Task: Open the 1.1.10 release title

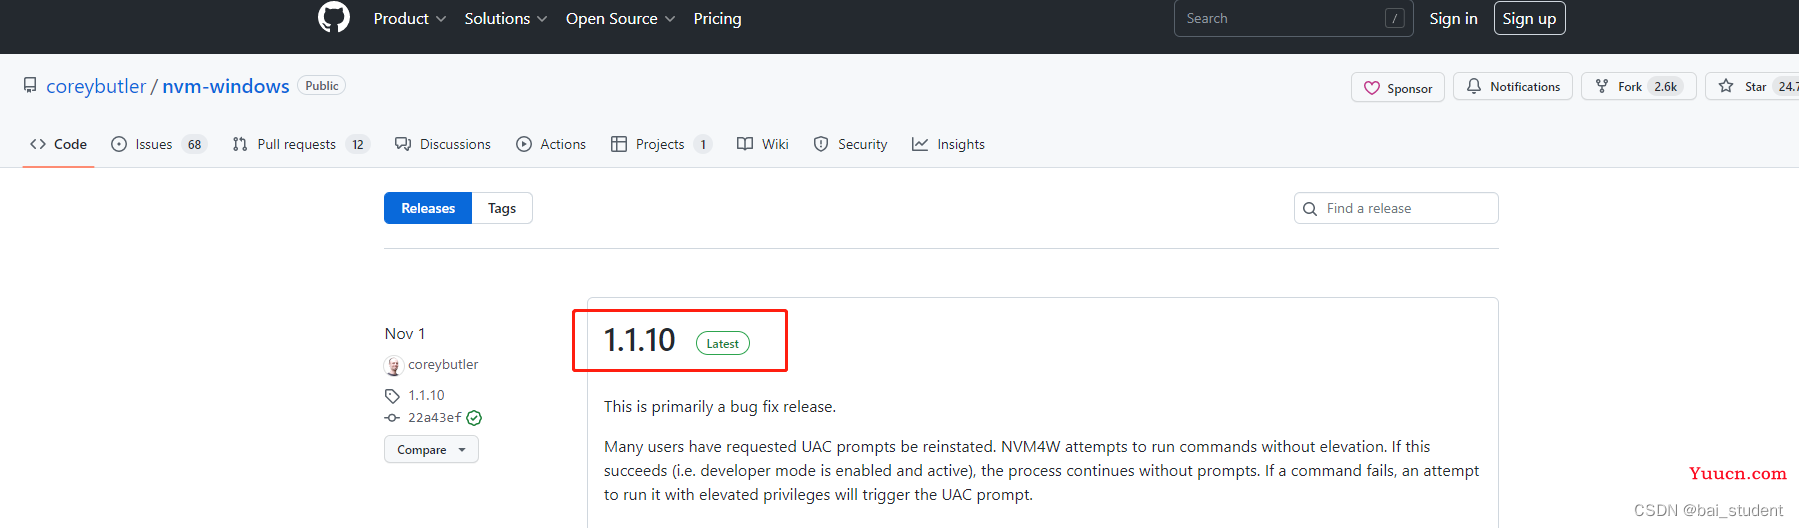Action: (x=640, y=340)
